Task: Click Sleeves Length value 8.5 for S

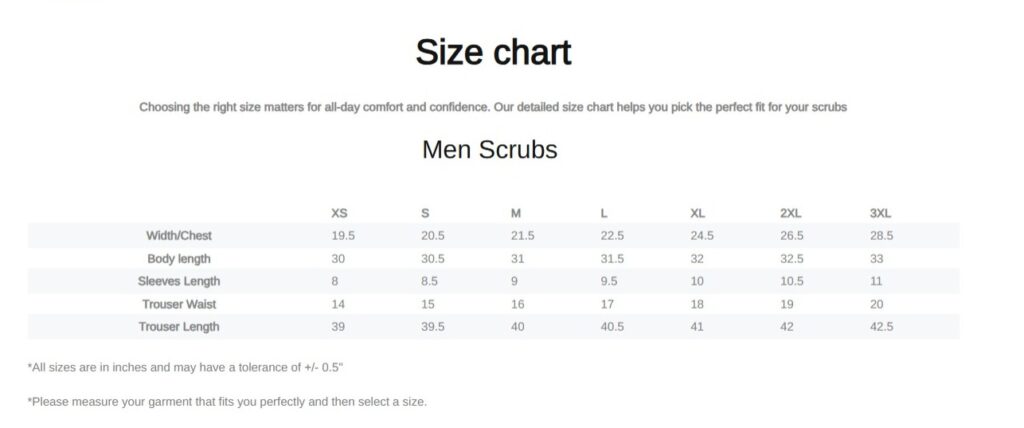Action: (x=430, y=281)
